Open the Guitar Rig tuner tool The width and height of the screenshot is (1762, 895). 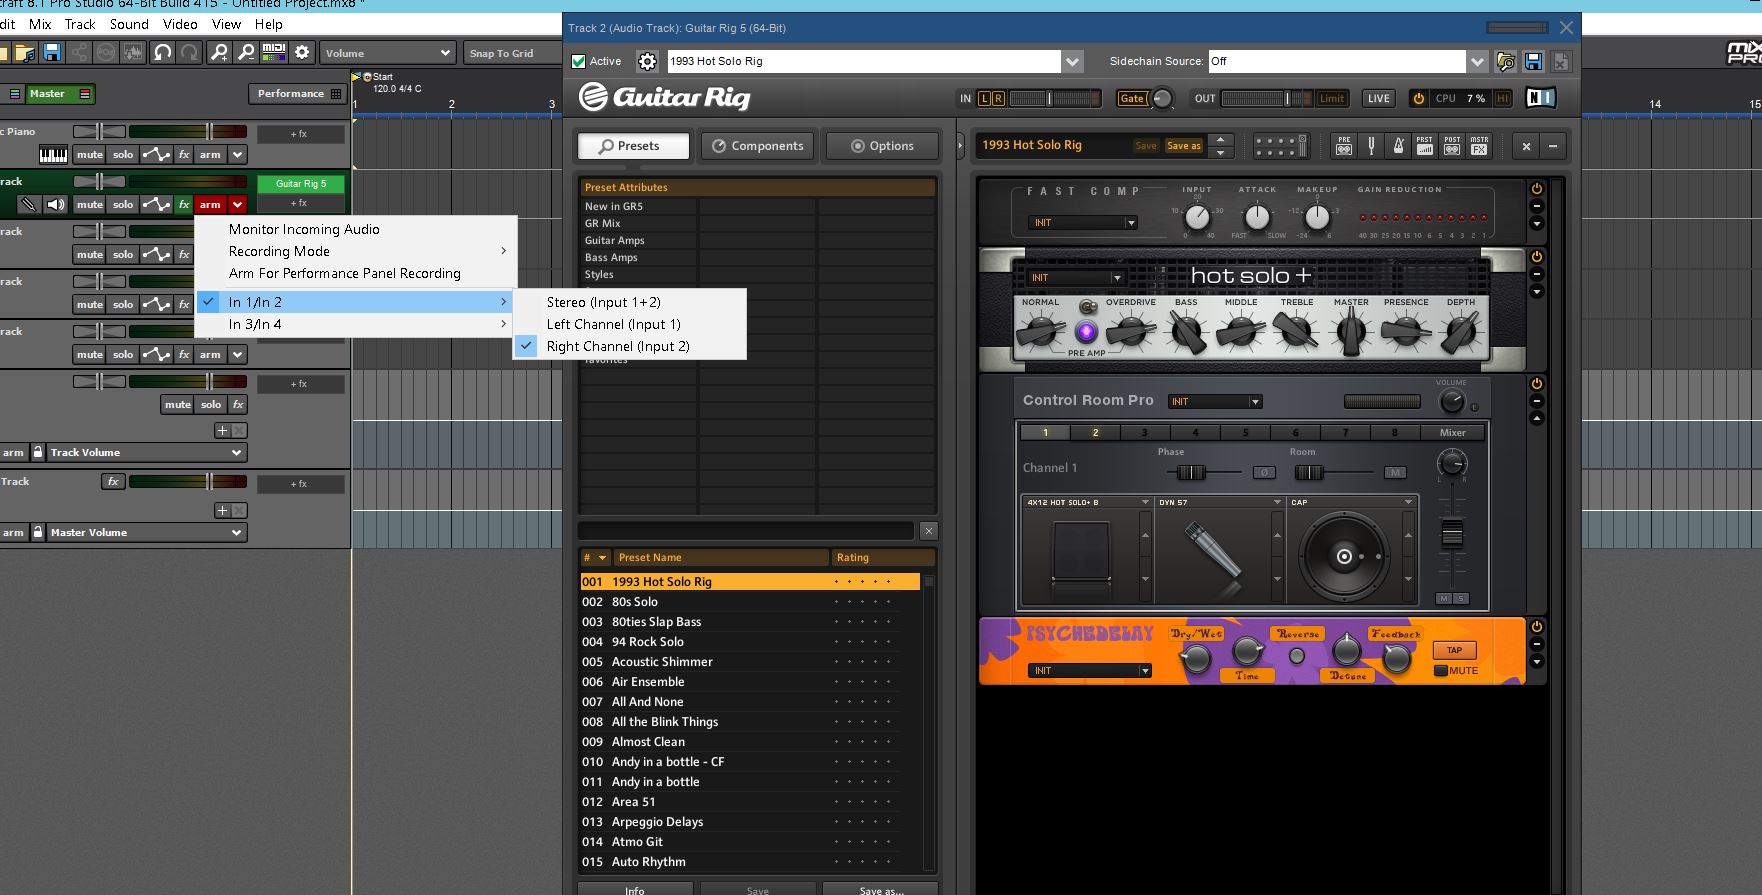(x=1371, y=146)
